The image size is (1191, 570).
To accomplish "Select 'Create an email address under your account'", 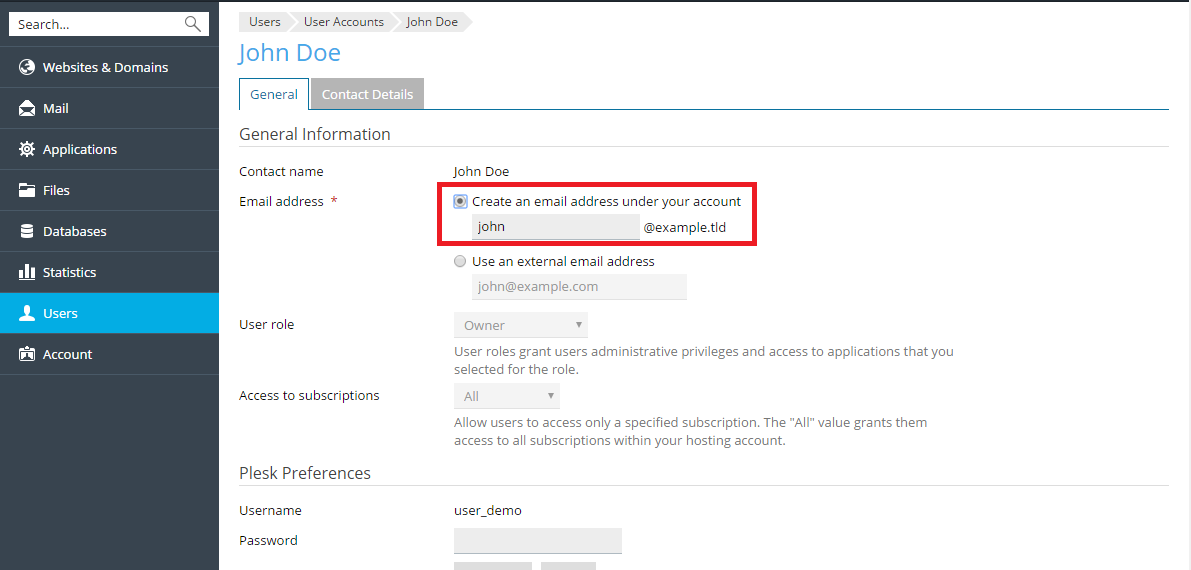I will pyautogui.click(x=460, y=201).
